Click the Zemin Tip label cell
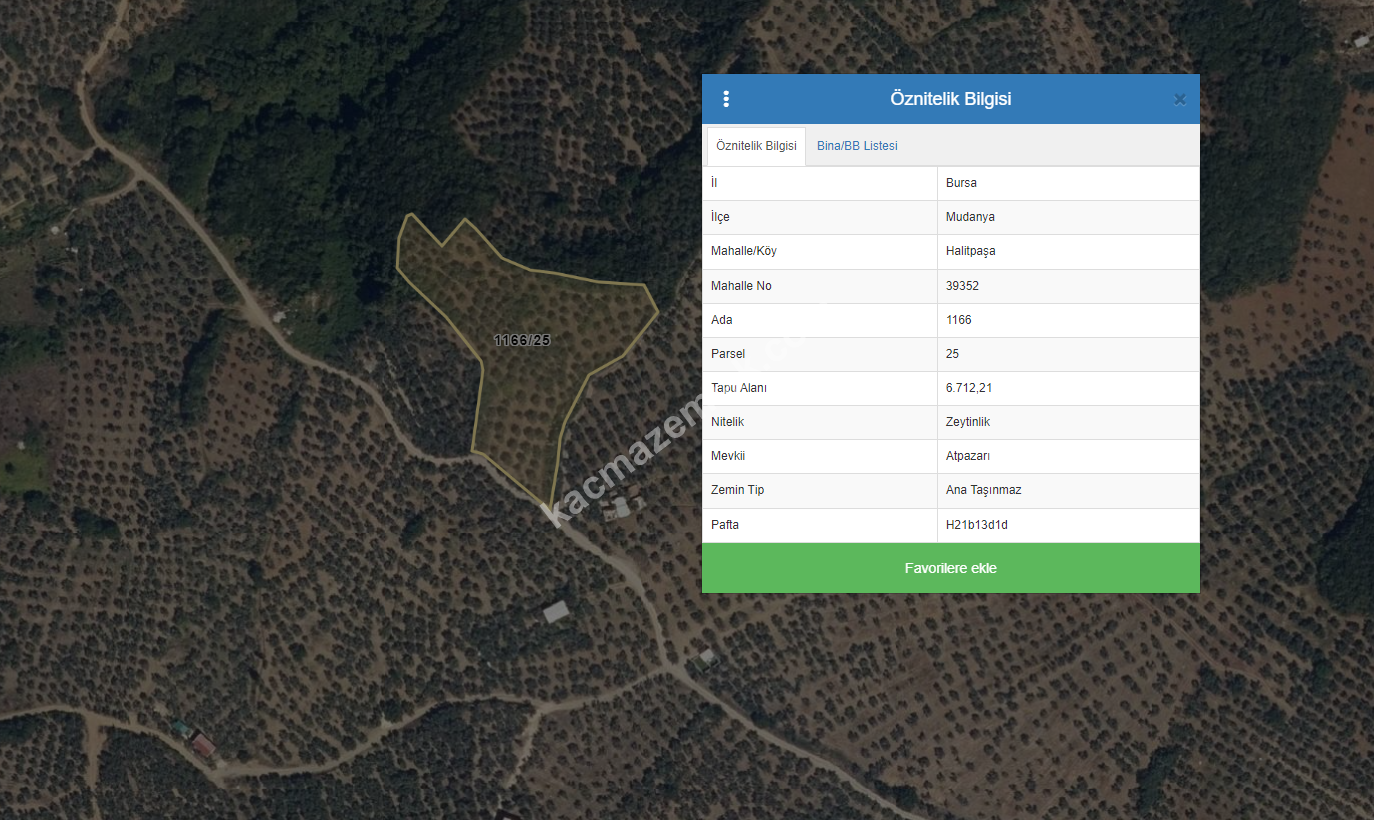The width and height of the screenshot is (1374, 820). coord(737,490)
